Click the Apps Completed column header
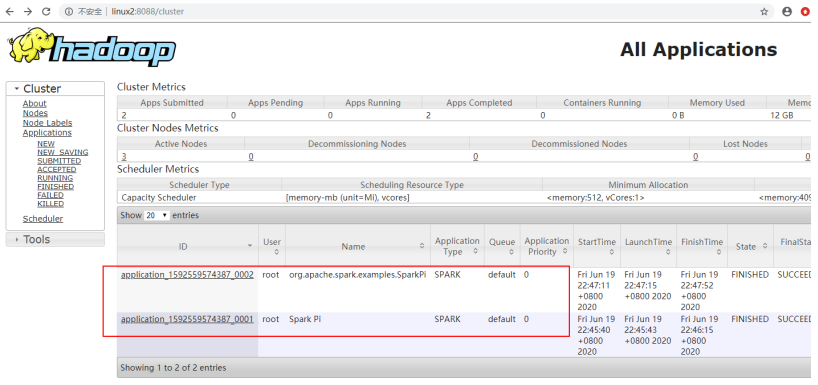The image size is (818, 385). [x=479, y=103]
